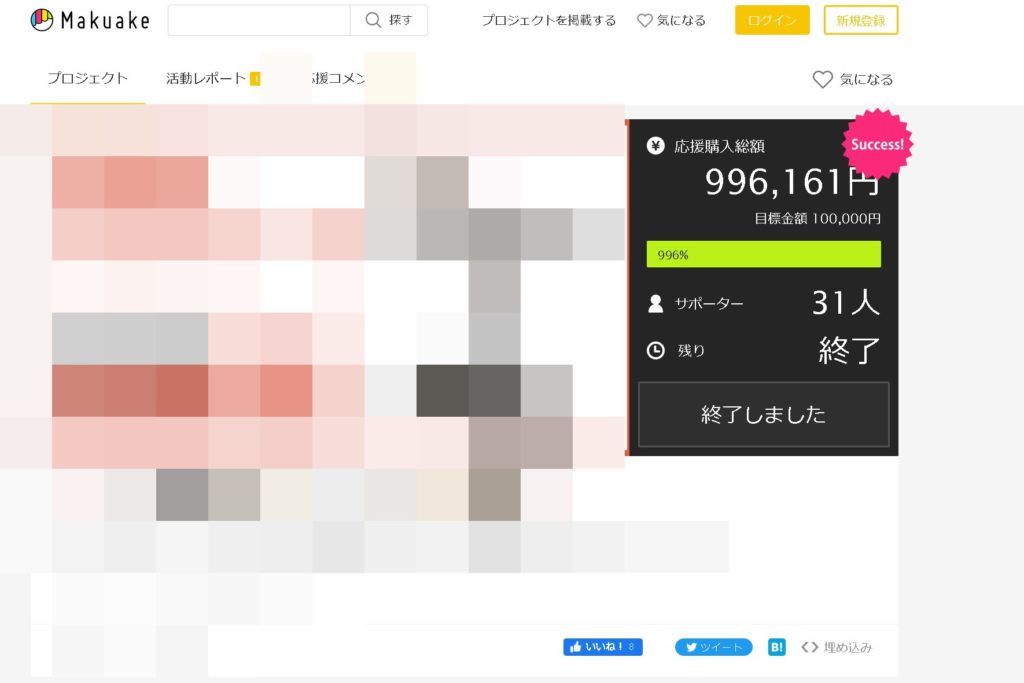
Task: Select the プロジェクト tab
Action: pyautogui.click(x=88, y=78)
